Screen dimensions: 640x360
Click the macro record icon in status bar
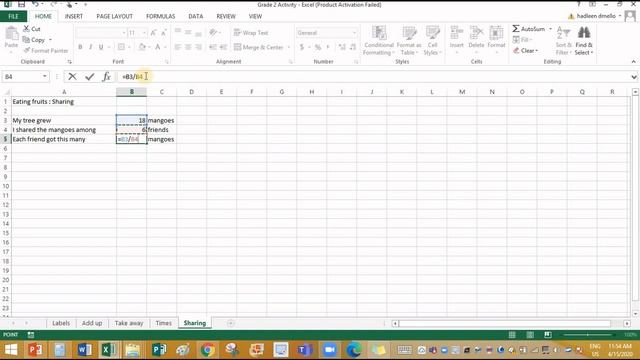(x=31, y=335)
